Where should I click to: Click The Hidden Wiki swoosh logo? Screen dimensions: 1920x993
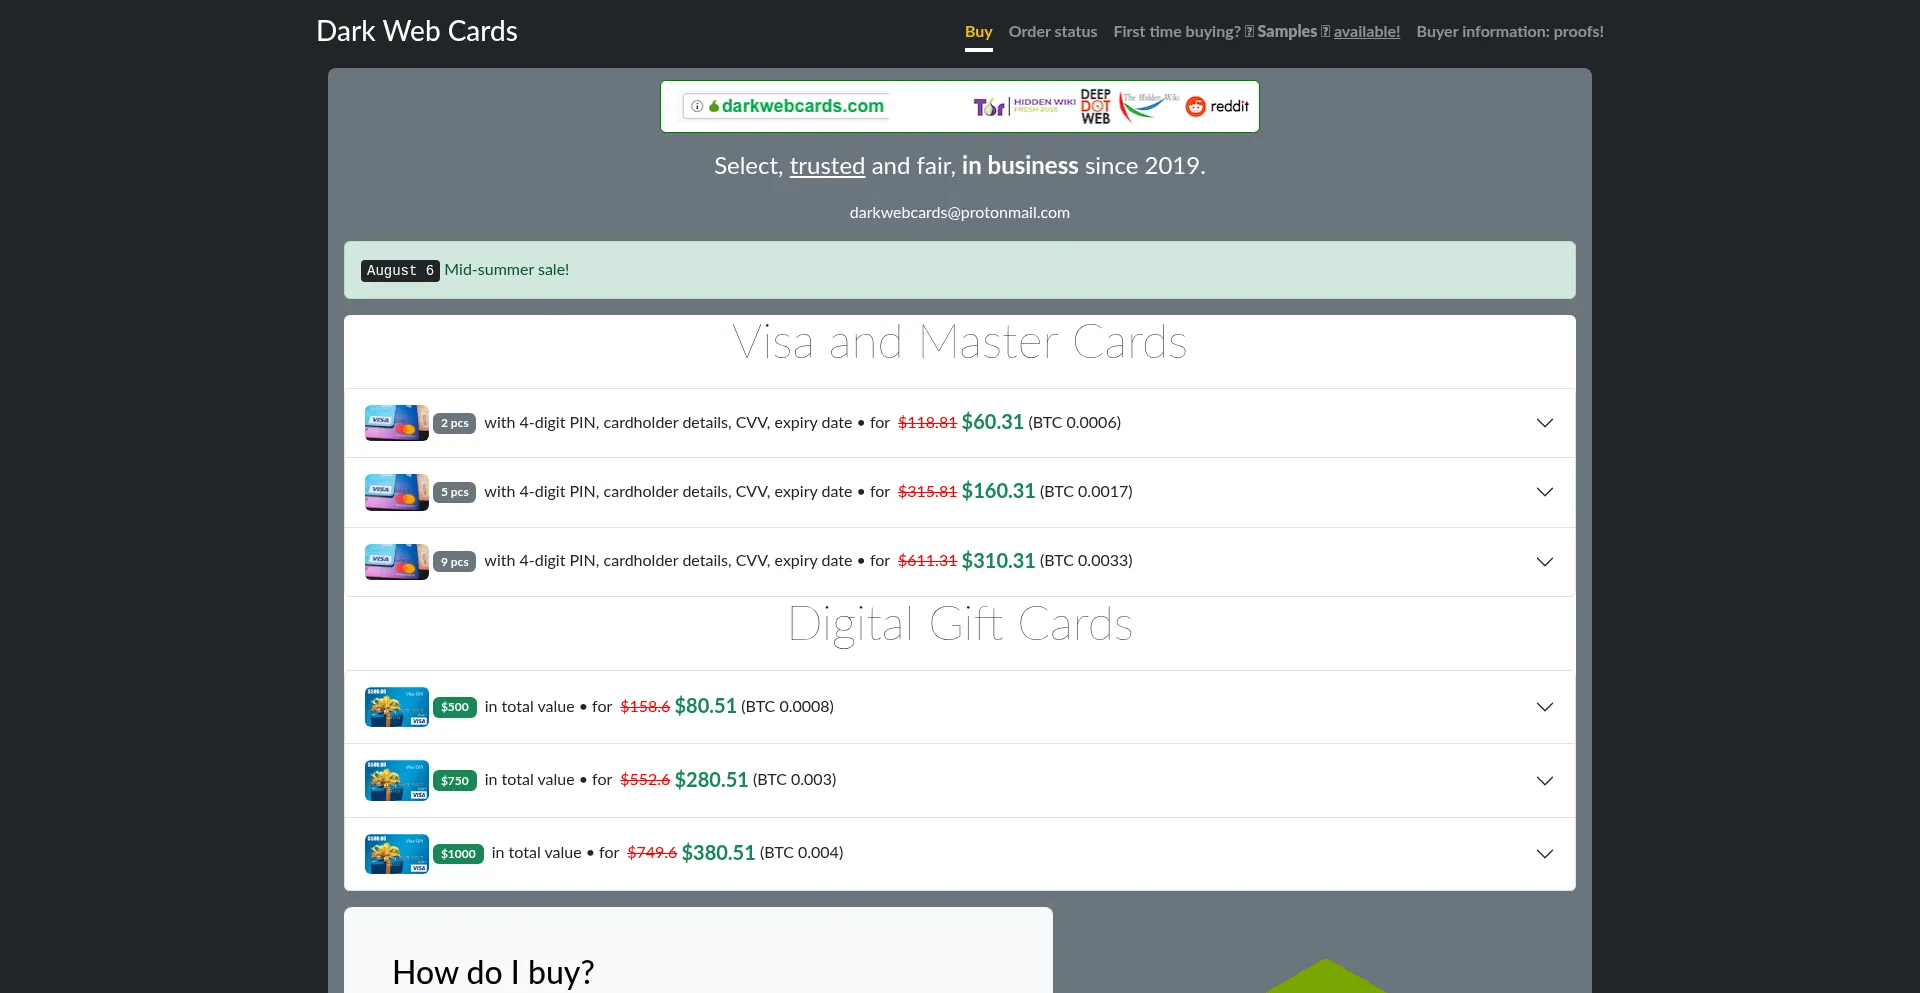click(1149, 105)
